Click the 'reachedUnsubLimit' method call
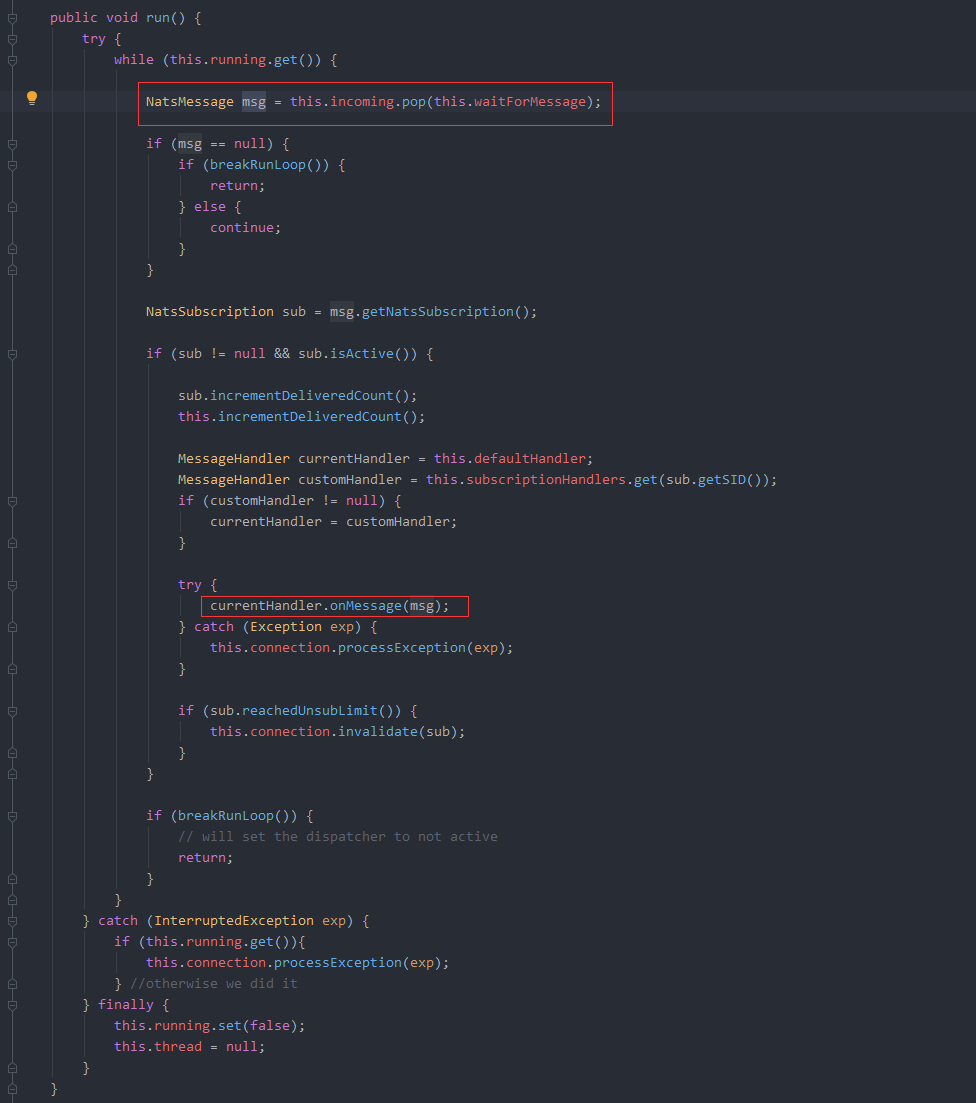Image resolution: width=976 pixels, height=1103 pixels. pos(310,711)
